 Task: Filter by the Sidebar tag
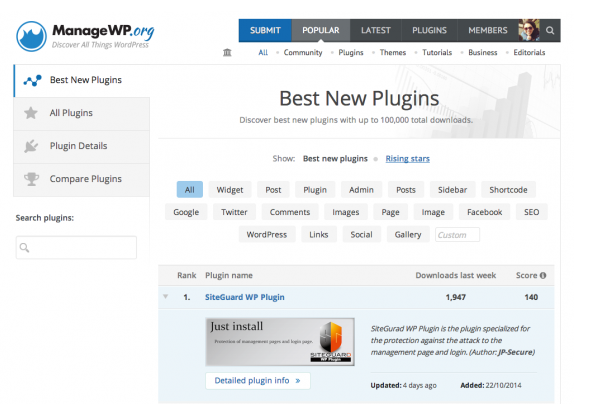[452, 190]
